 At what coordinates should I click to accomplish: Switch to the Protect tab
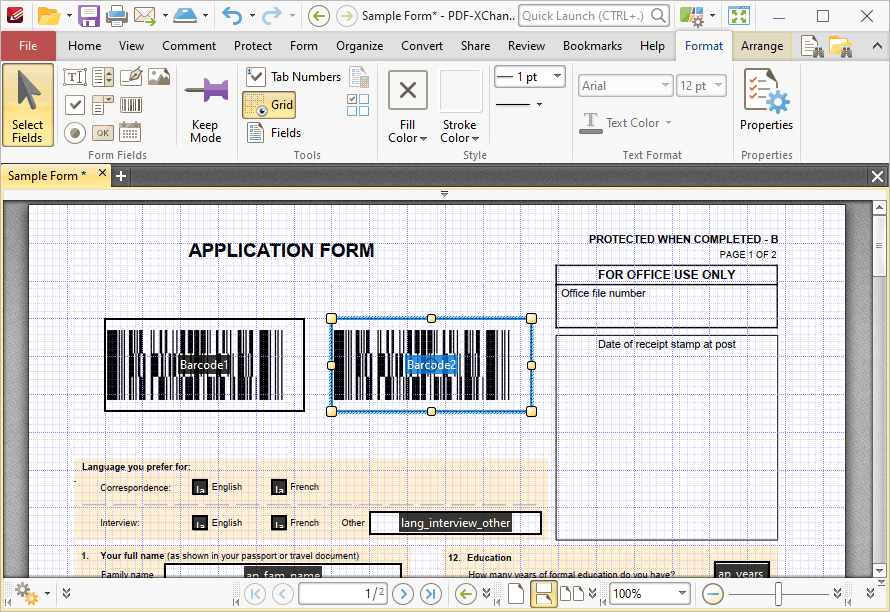[253, 46]
